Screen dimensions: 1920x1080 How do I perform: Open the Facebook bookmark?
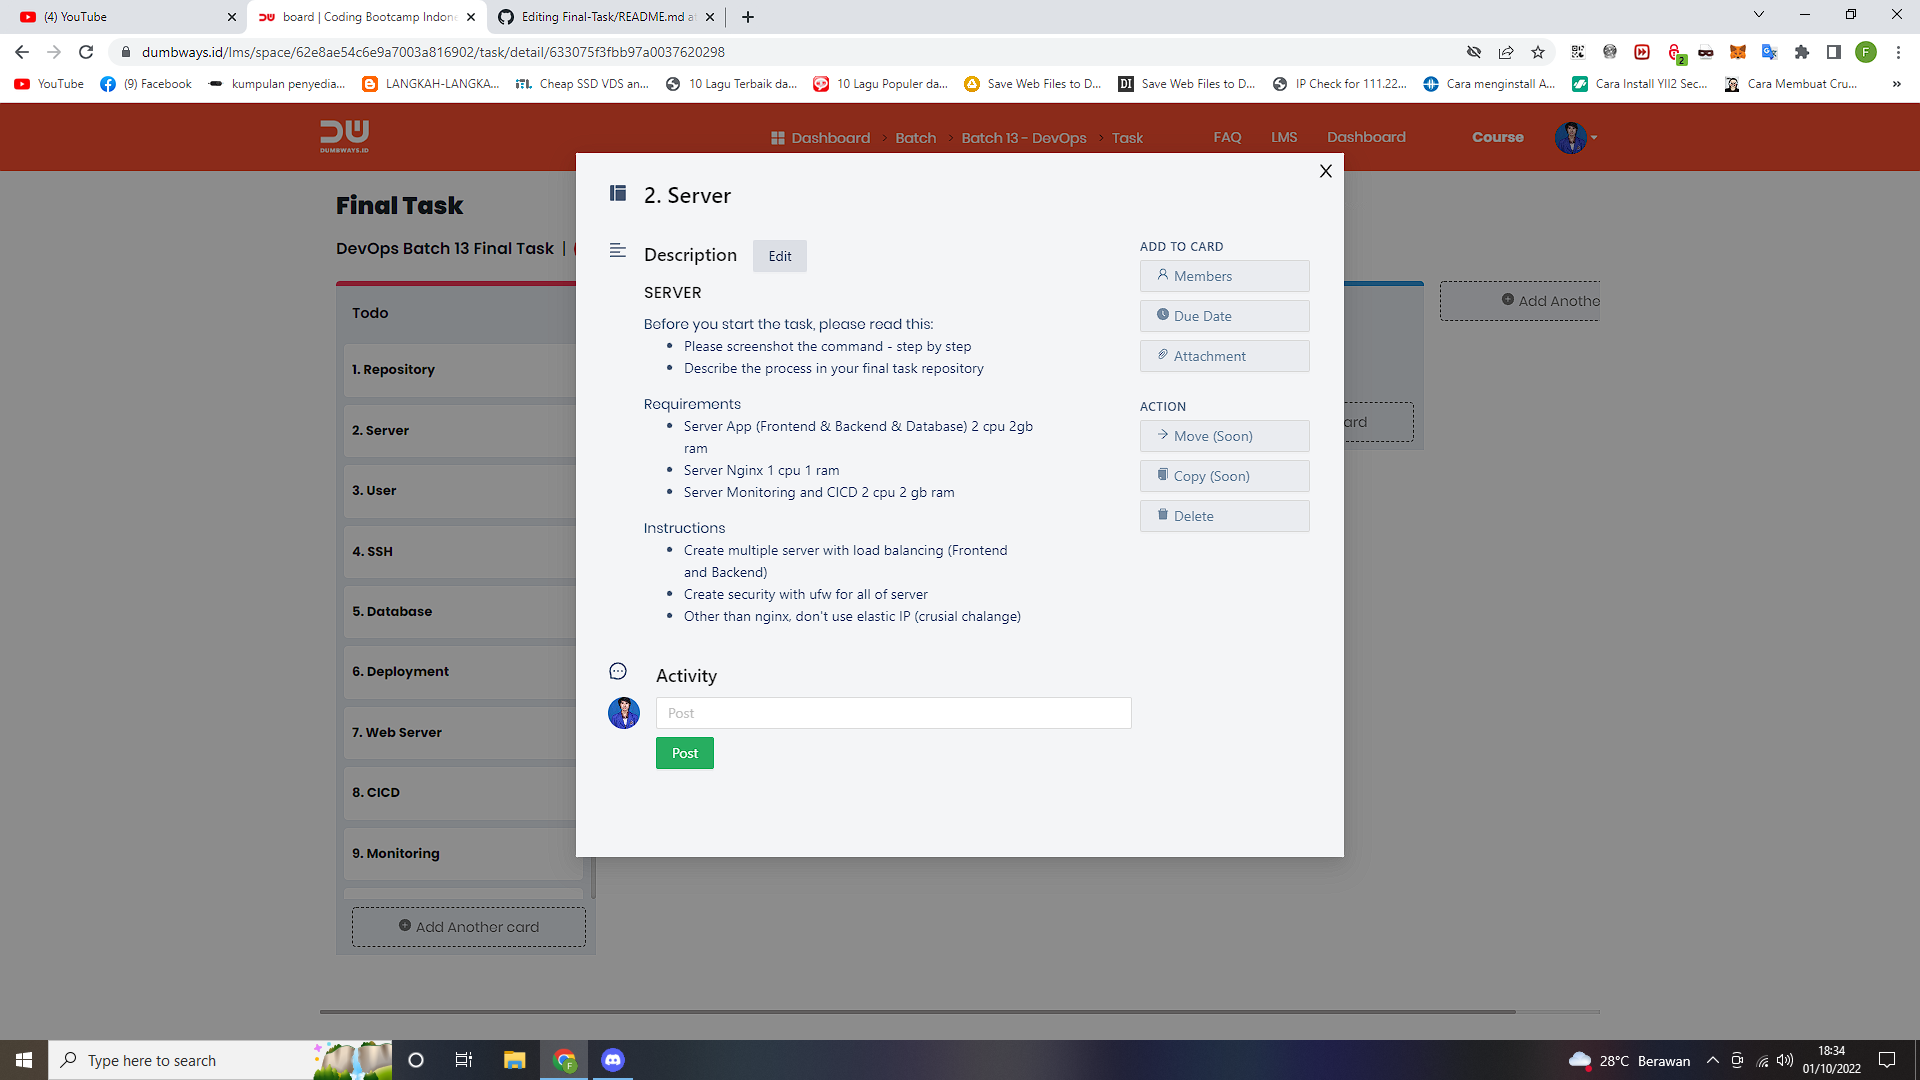(146, 84)
